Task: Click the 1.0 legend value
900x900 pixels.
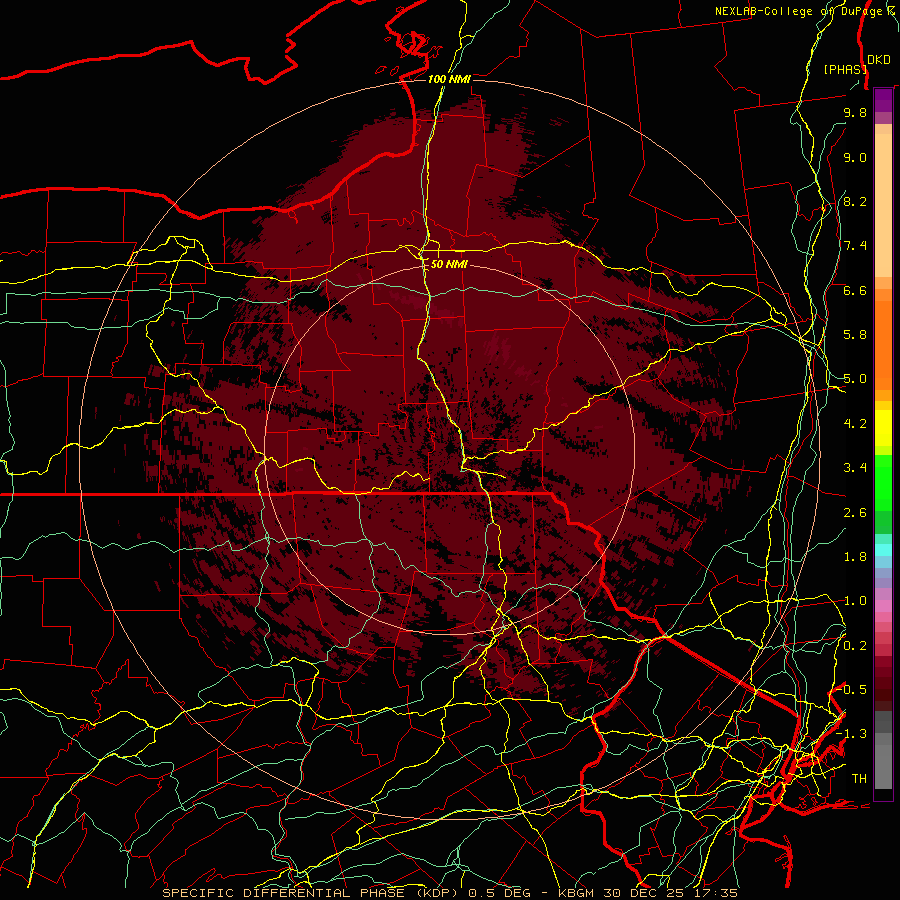Action: tap(855, 601)
